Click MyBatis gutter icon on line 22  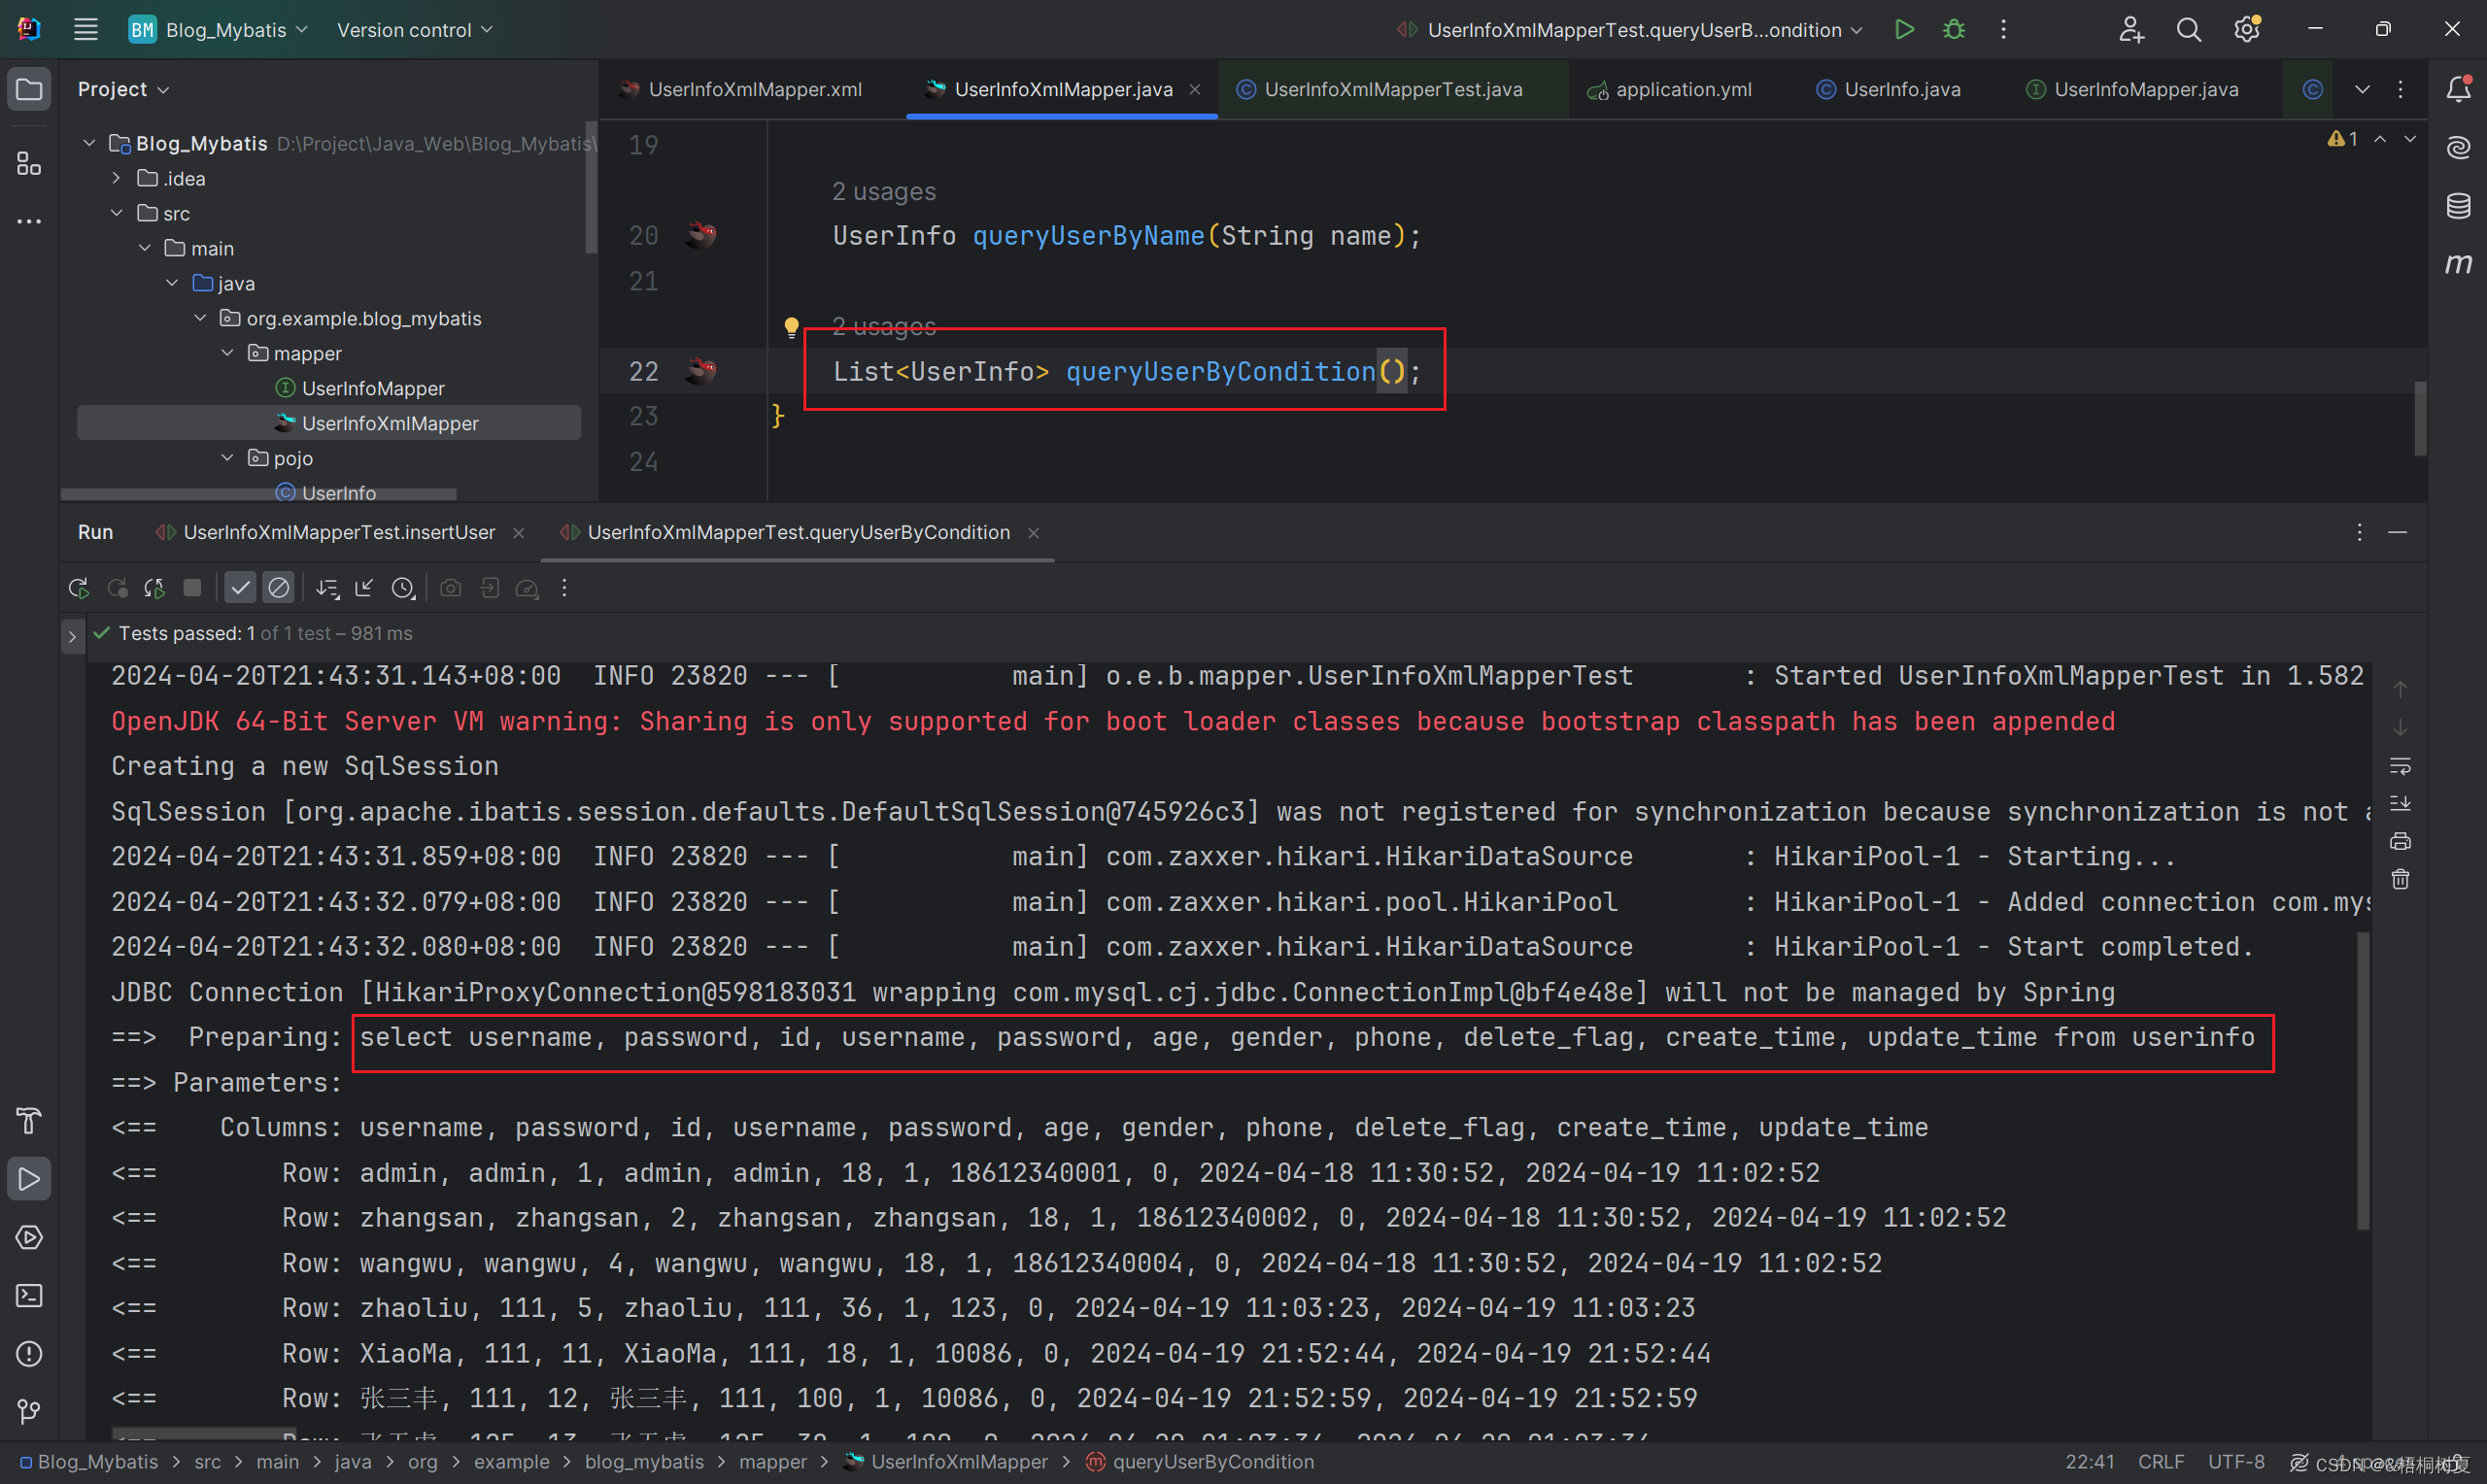[x=701, y=371]
